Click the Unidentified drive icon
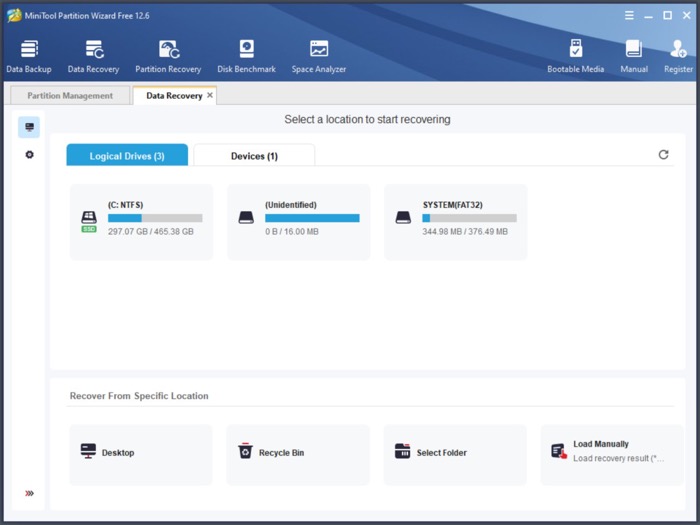Image resolution: width=700 pixels, height=525 pixels. point(246,218)
